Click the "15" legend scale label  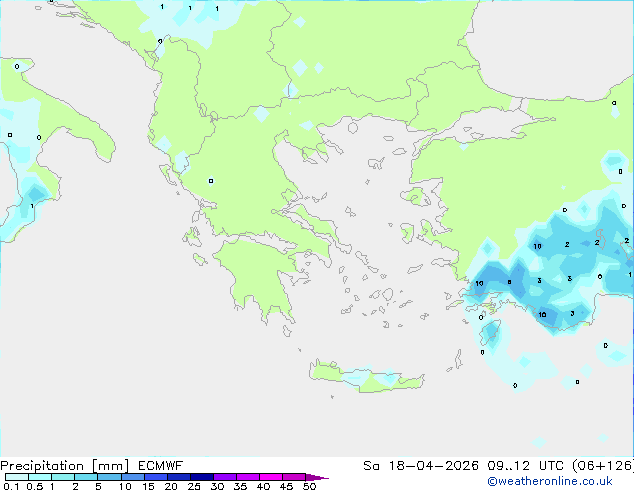tap(148, 486)
